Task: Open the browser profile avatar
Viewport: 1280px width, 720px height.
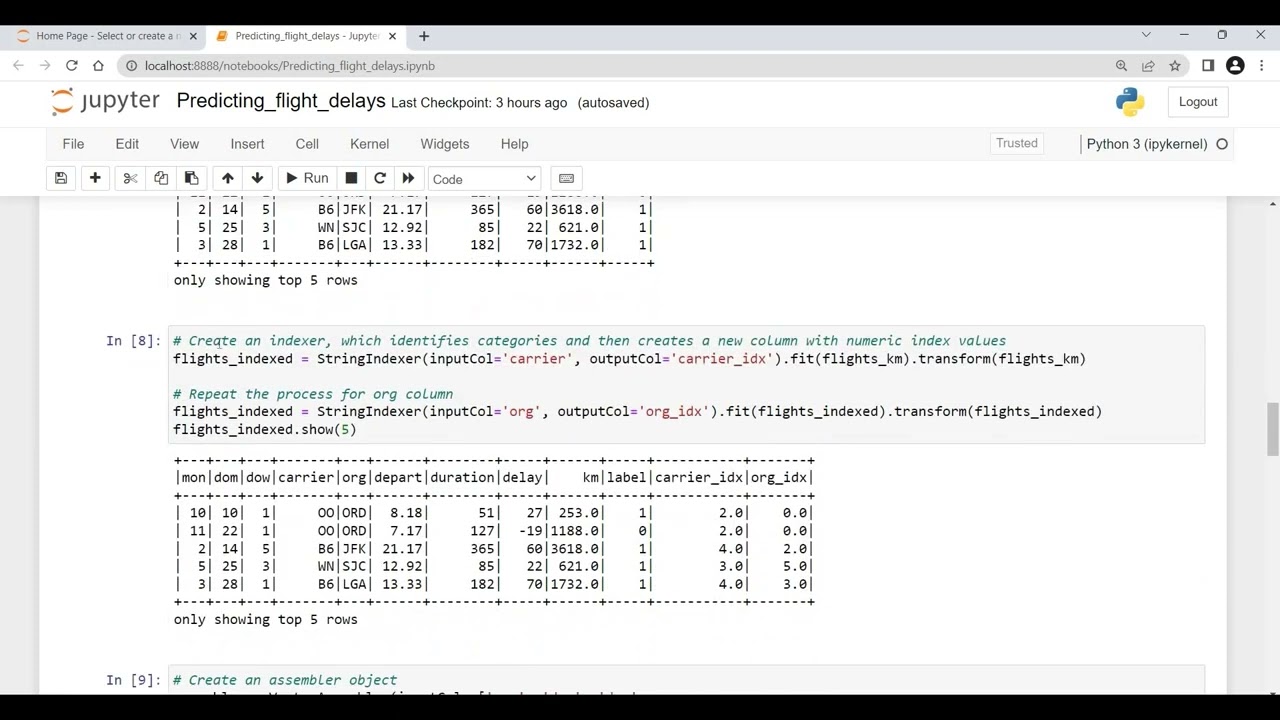Action: (x=1235, y=66)
